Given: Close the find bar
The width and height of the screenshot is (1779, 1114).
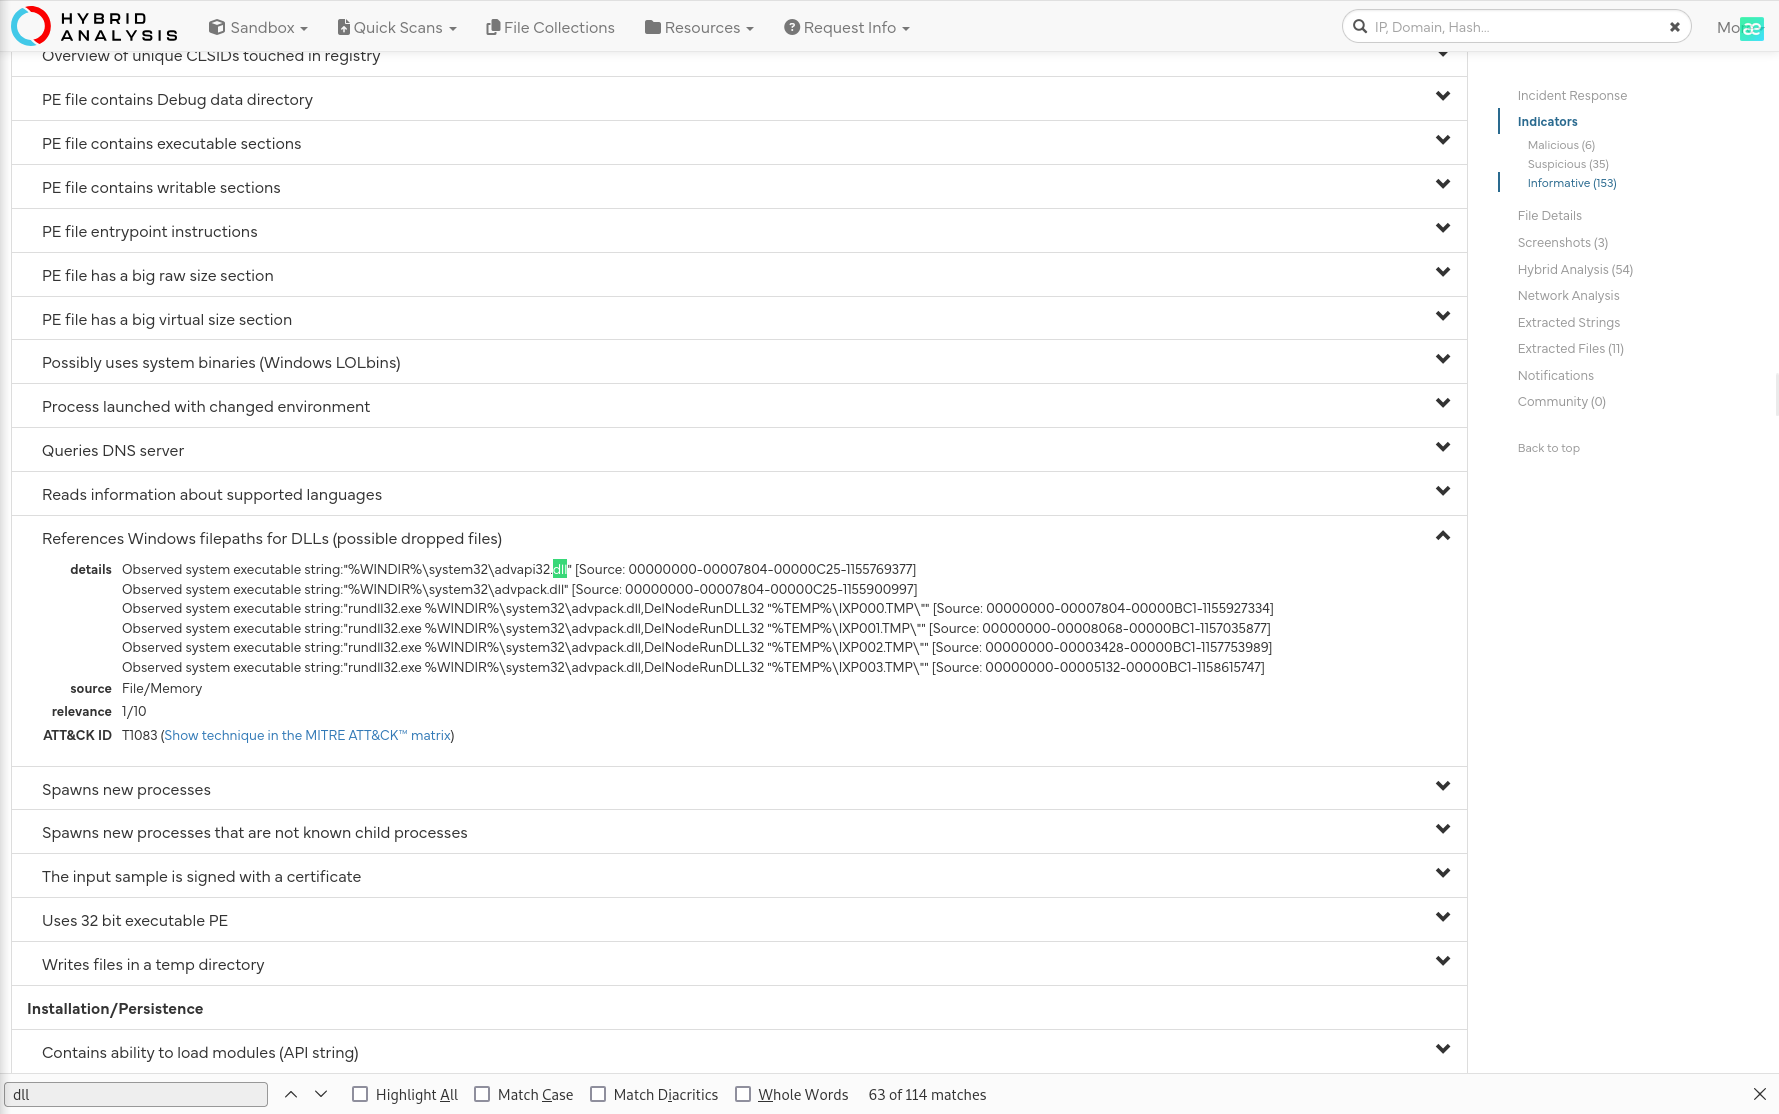Looking at the screenshot, I should point(1760,1094).
